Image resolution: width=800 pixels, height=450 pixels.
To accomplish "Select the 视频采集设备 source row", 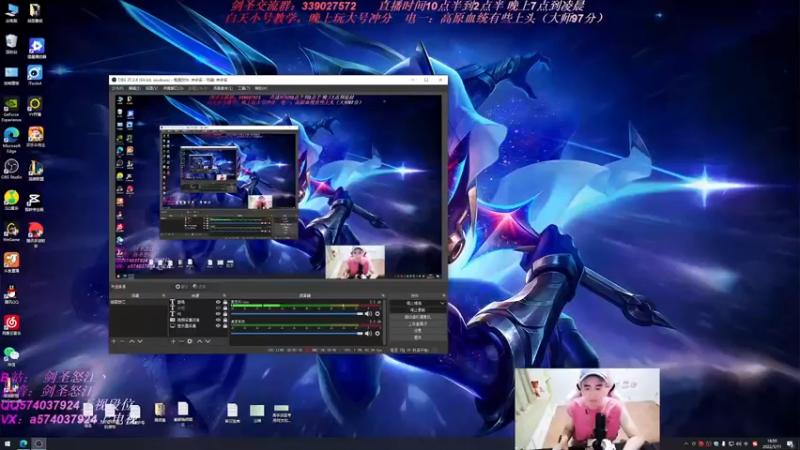I will [x=199, y=320].
